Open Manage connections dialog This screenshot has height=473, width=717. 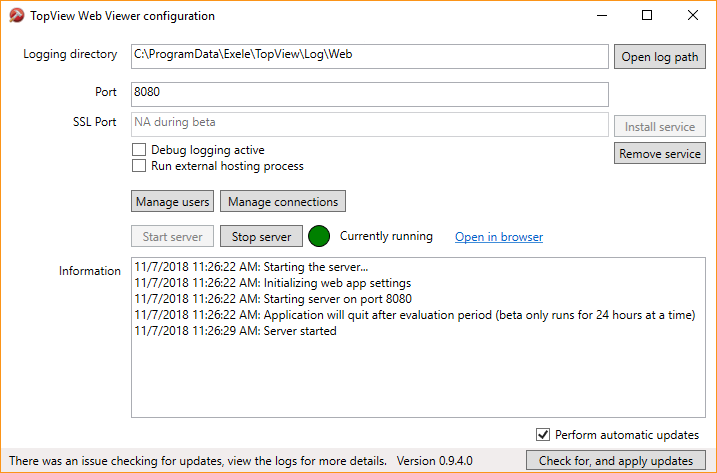point(283,201)
